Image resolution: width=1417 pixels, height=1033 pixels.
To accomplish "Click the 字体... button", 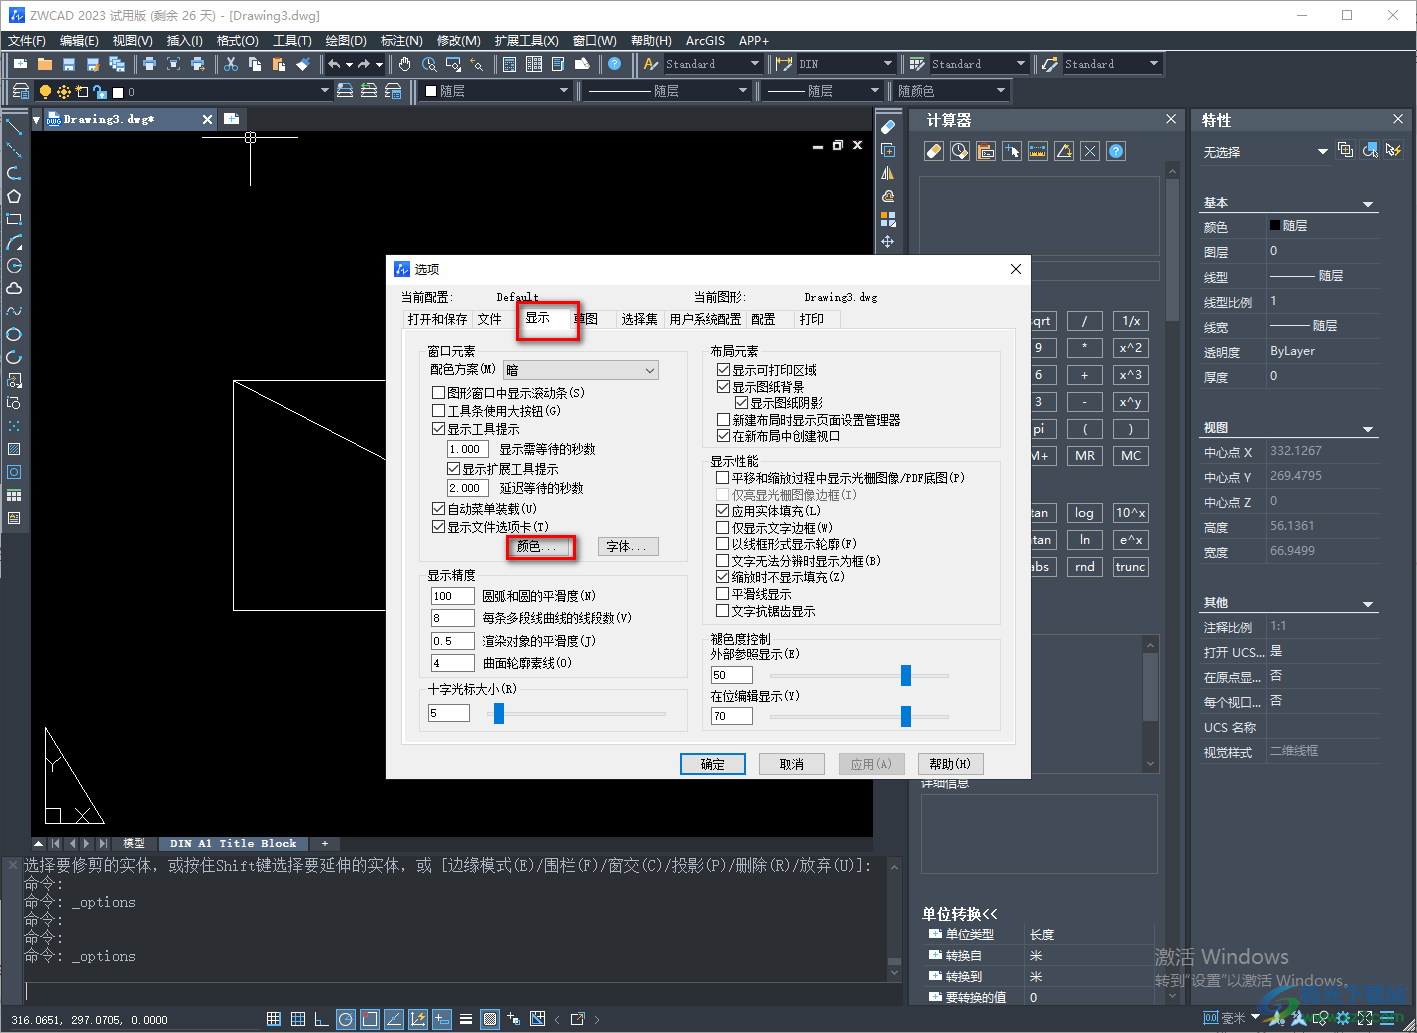I will point(628,546).
